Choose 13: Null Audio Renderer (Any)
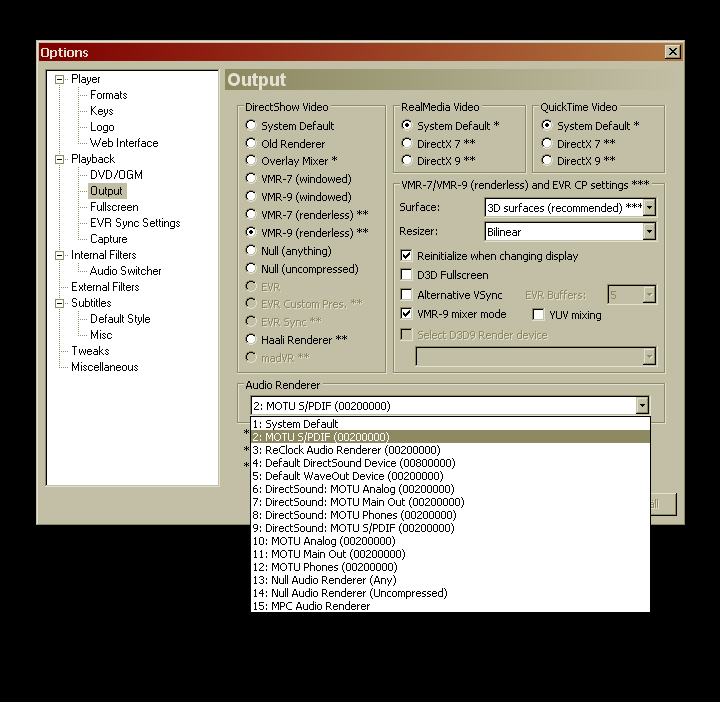Image resolution: width=720 pixels, height=702 pixels. click(450, 580)
